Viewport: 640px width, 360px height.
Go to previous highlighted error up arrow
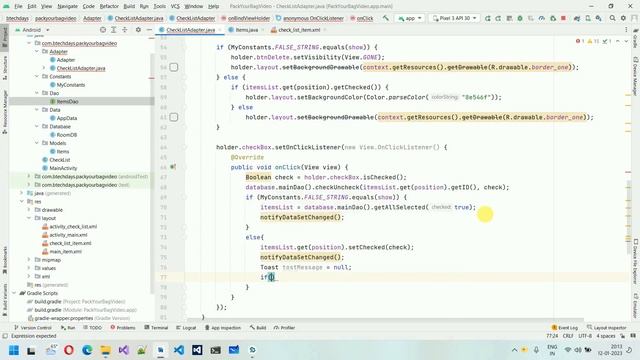tap(618, 41)
